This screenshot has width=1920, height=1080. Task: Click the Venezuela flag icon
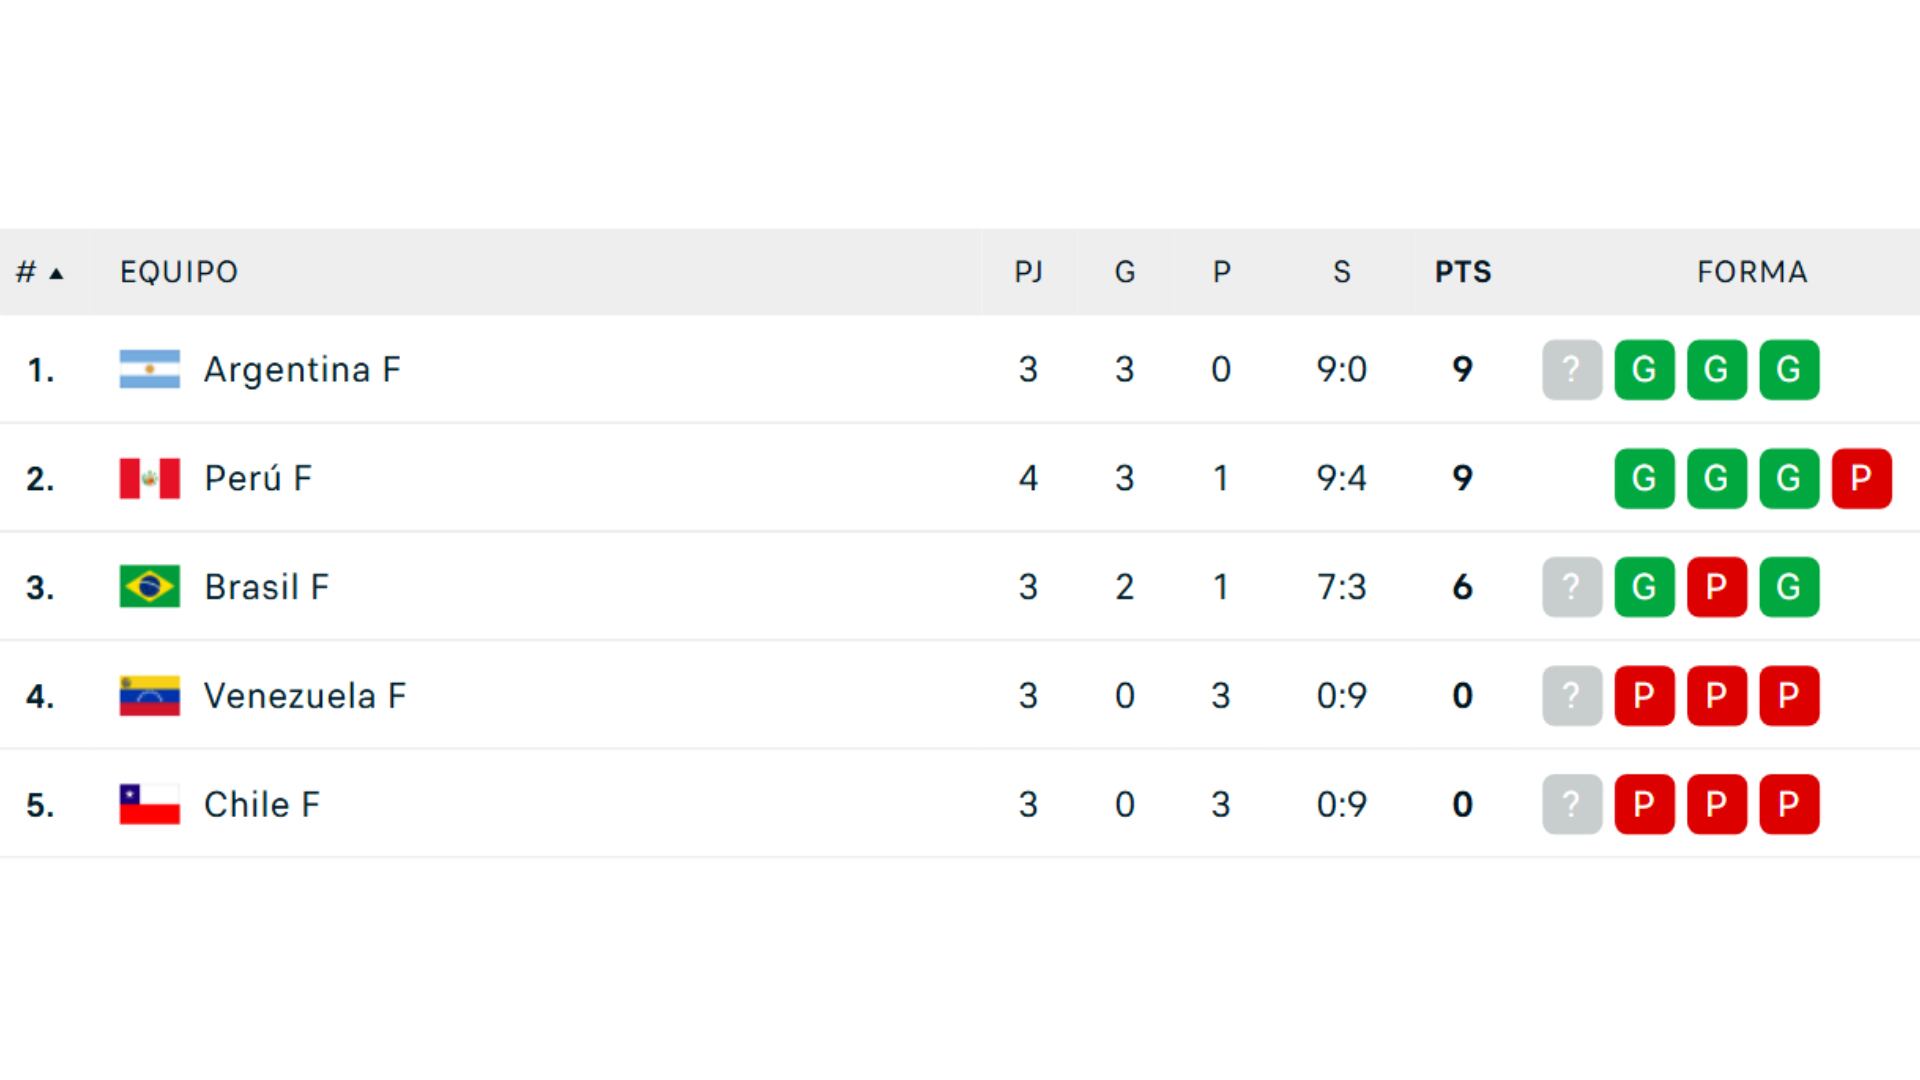148,696
